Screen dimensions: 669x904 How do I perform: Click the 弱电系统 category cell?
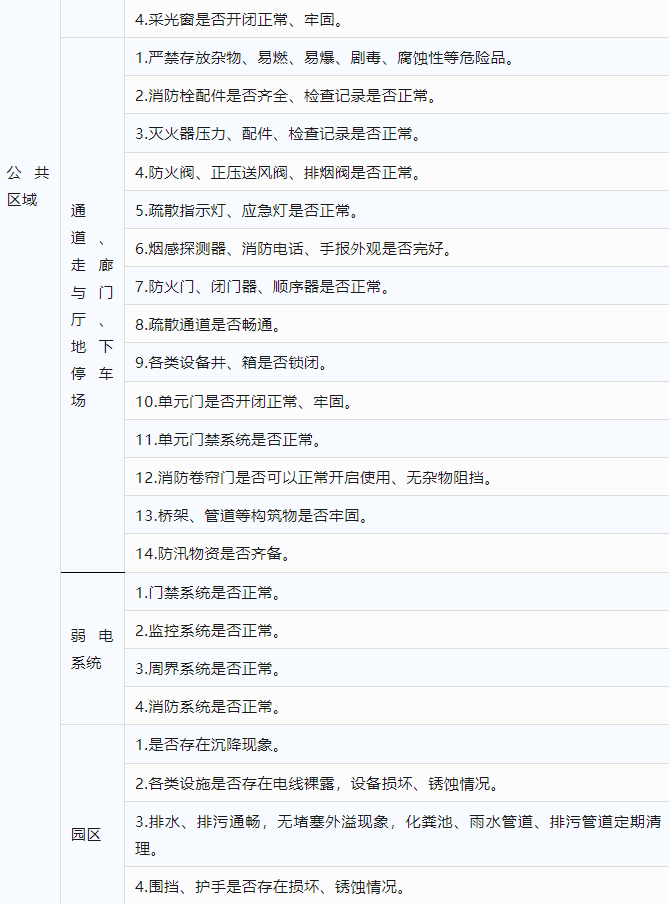tap(91, 649)
